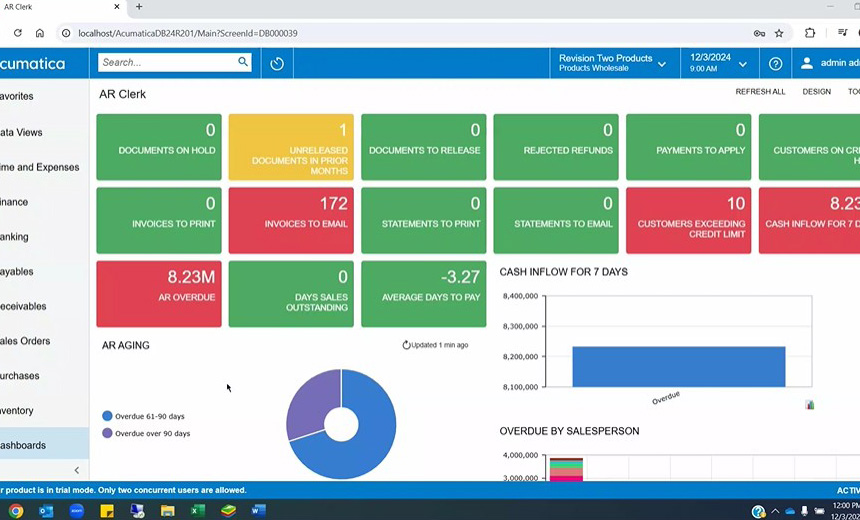Image resolution: width=860 pixels, height=520 pixels.
Task: Open the browser media control icon
Action: 842,33
